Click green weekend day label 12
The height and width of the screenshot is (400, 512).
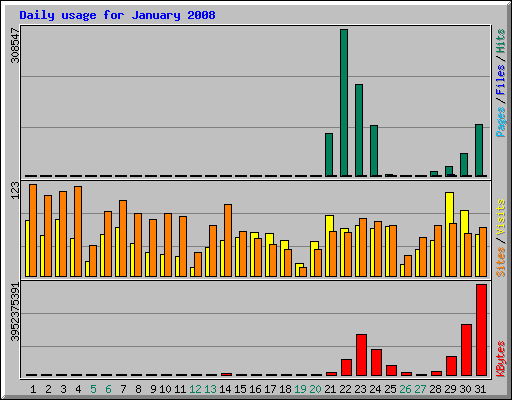click(x=195, y=389)
